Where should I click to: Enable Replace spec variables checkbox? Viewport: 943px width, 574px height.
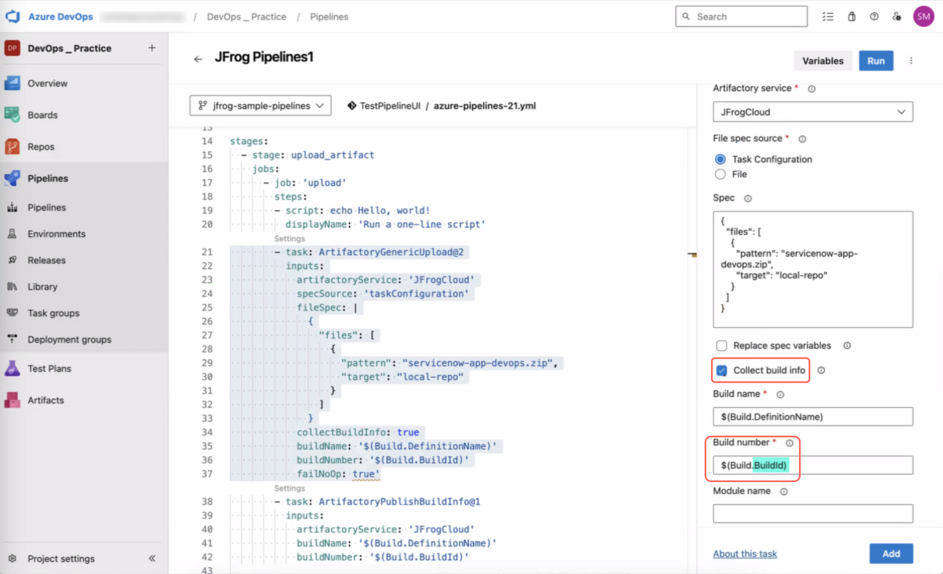point(721,345)
